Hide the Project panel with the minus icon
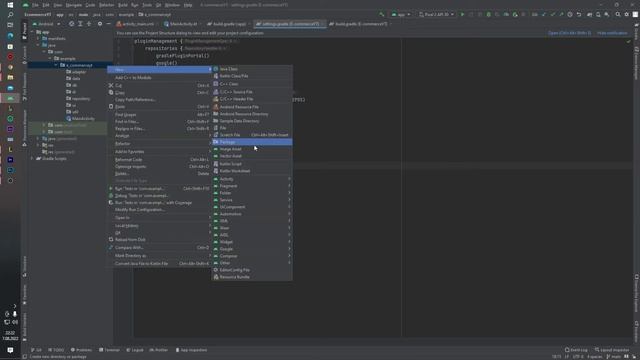 click(108, 24)
